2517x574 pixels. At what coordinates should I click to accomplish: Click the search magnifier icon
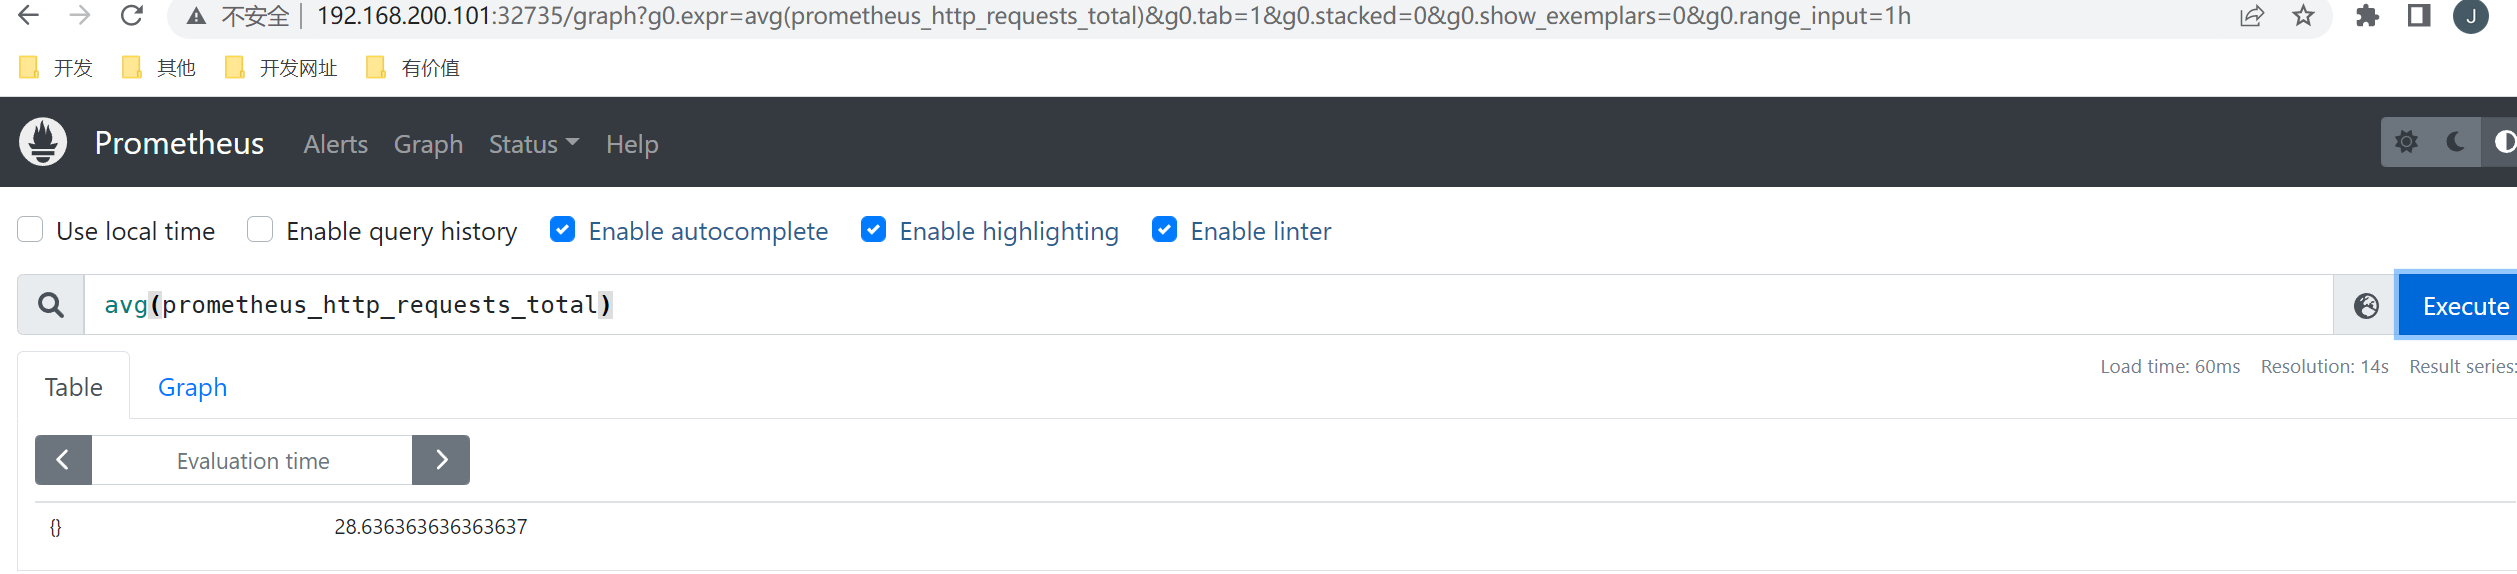pyautogui.click(x=51, y=305)
